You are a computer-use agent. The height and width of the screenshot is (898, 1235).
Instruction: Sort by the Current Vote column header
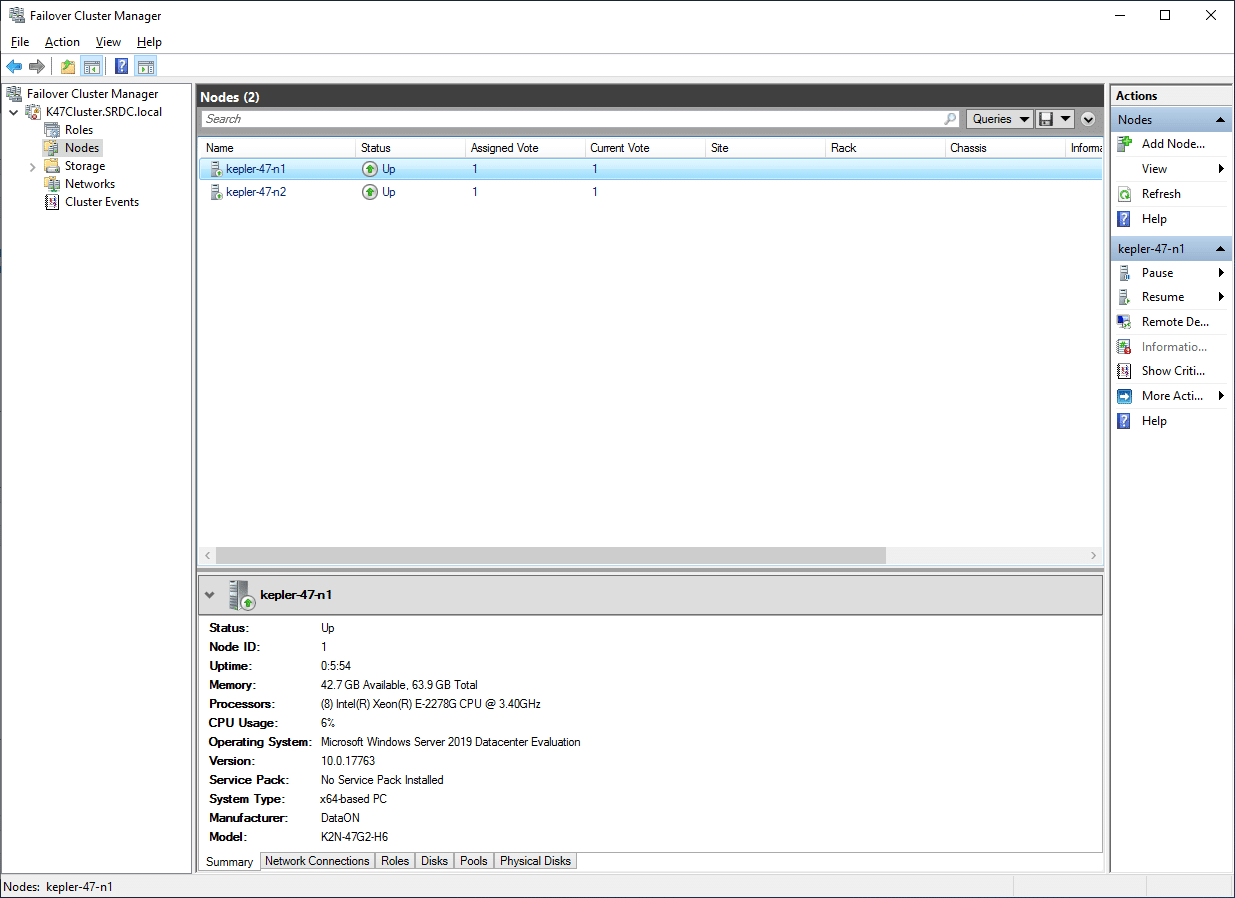[x=645, y=148]
